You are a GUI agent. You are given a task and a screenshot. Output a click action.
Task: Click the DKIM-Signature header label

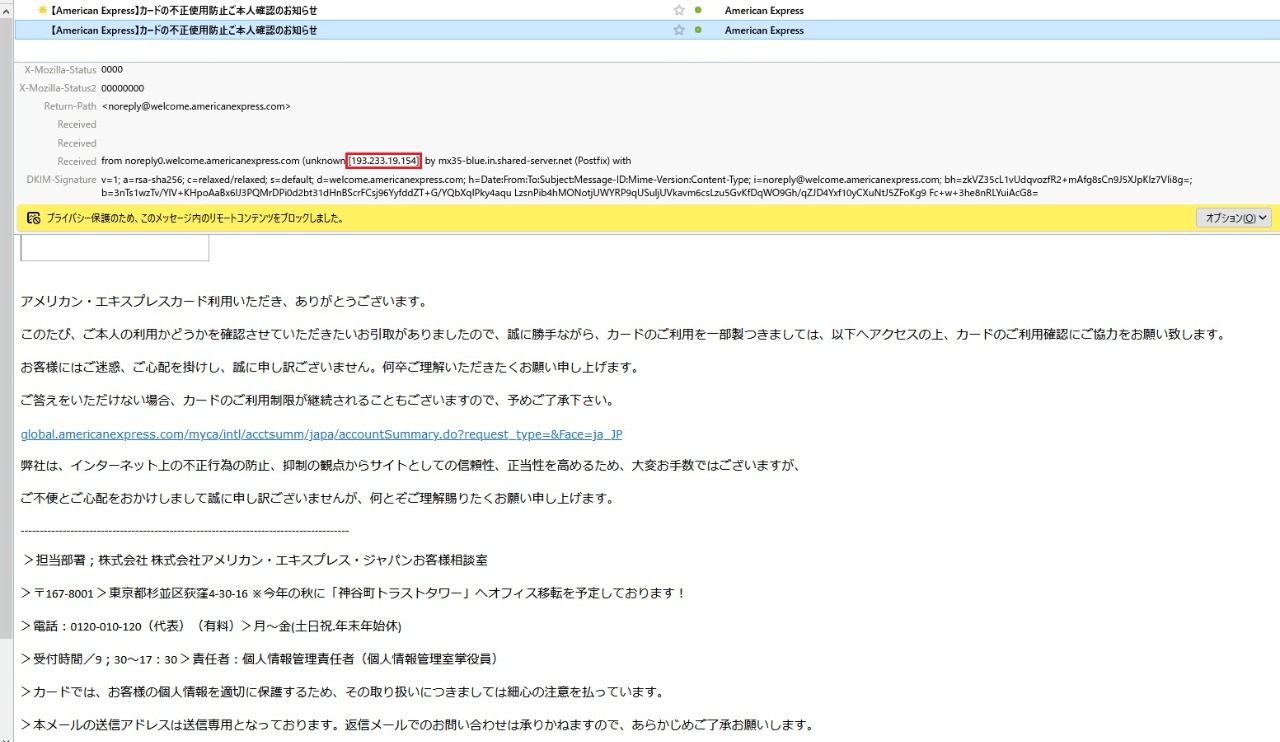(x=61, y=179)
